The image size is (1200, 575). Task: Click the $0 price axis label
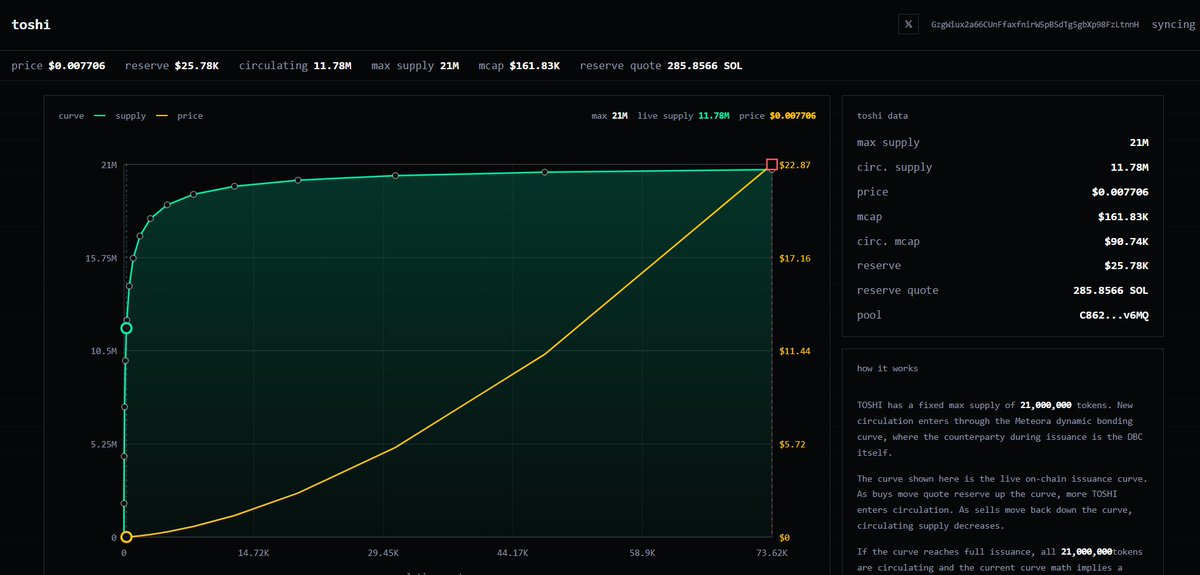pyautogui.click(x=786, y=537)
